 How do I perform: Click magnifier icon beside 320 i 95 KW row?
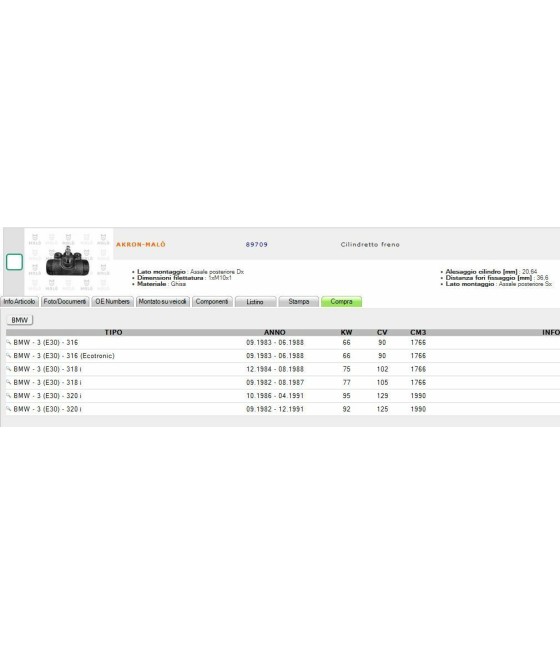[x=8, y=396]
